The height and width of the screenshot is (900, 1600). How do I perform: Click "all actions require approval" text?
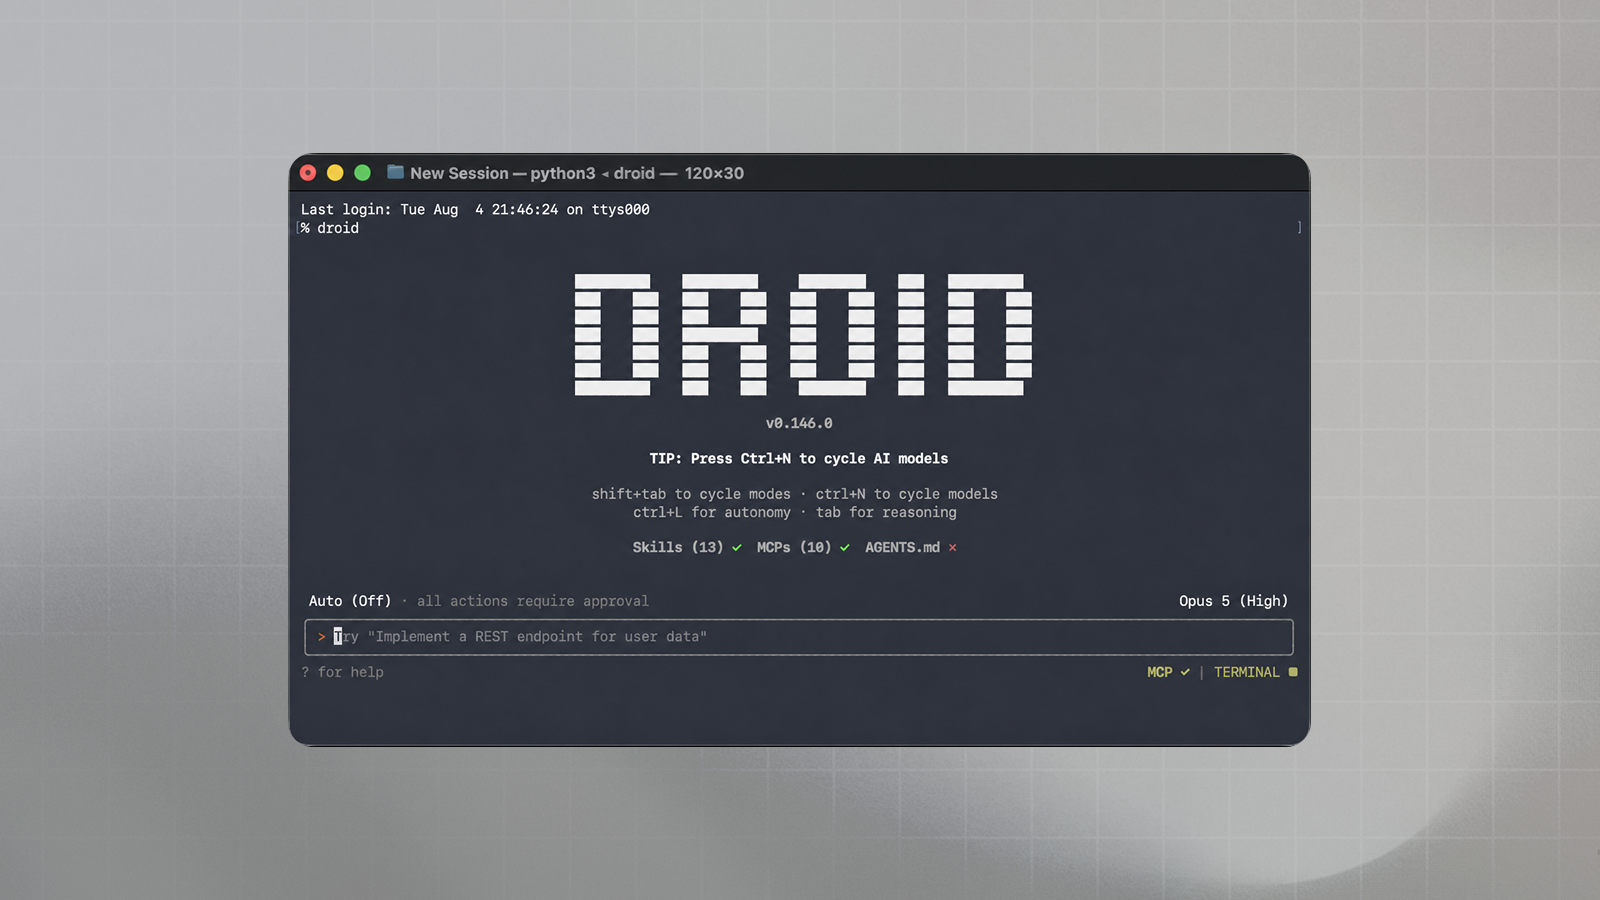(533, 601)
